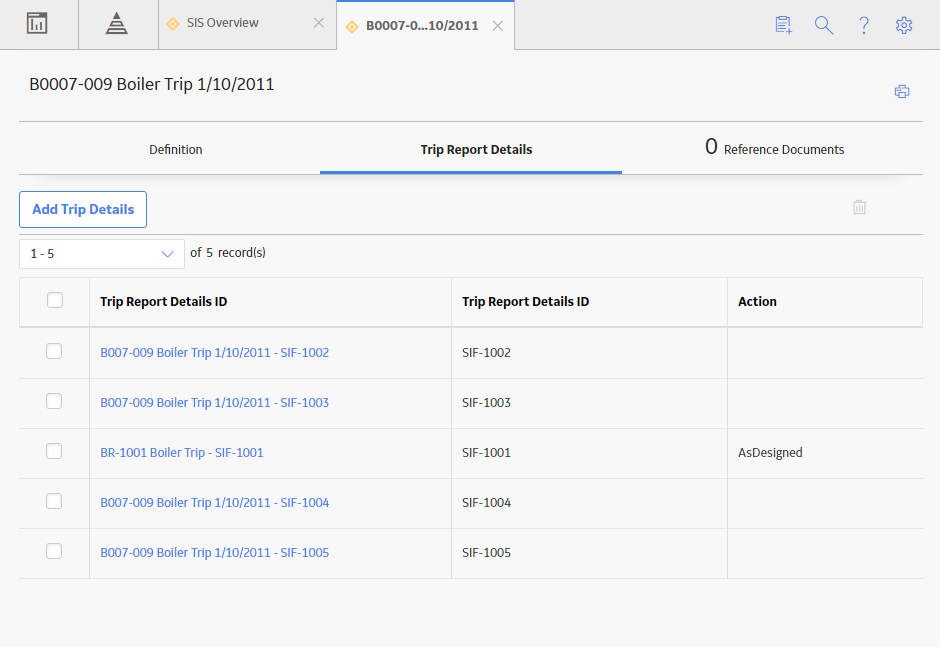Open the search magnifier icon
Screen dimensions: 940x647
[x=824, y=25]
